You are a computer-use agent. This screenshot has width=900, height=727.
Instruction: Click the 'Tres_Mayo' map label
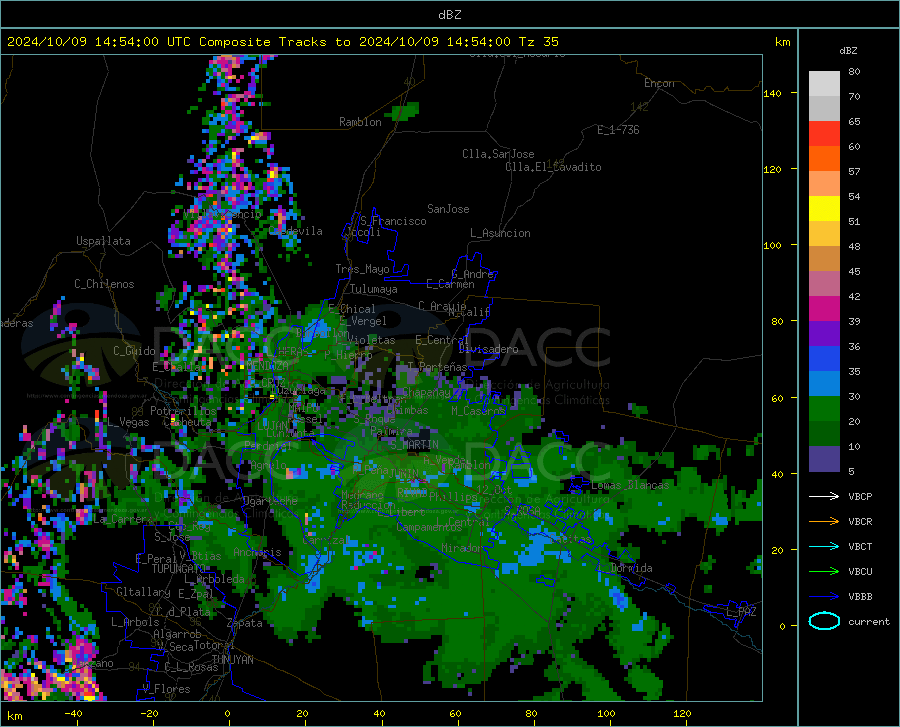click(x=362, y=269)
